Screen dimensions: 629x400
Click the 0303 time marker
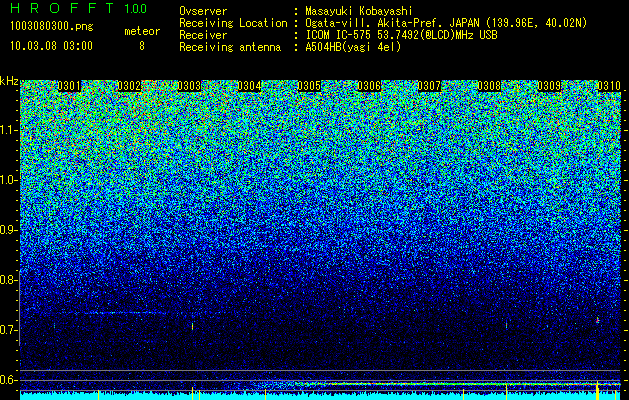pyautogui.click(x=189, y=86)
